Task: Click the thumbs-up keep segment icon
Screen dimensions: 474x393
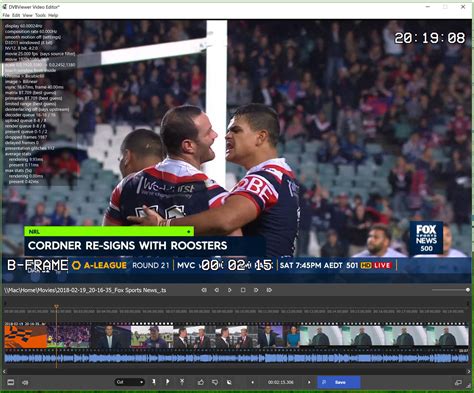Action: 201,382
